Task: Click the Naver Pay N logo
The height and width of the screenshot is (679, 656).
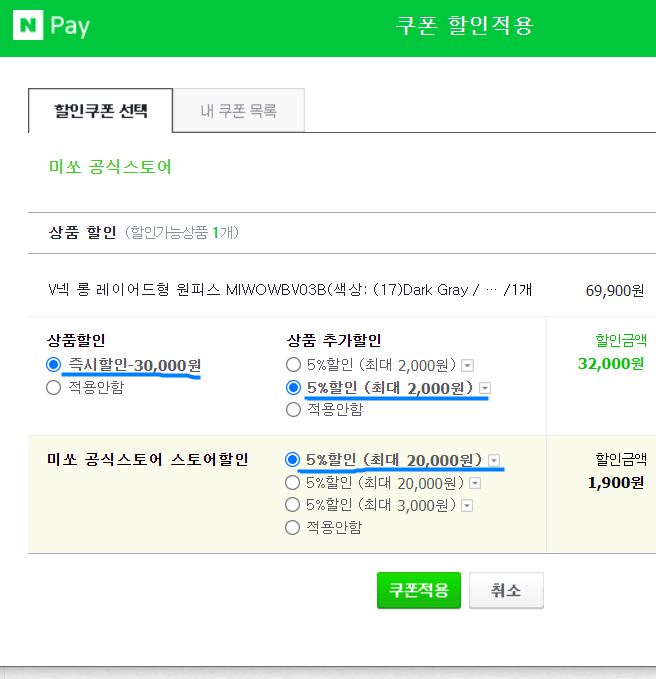Action: [28, 25]
